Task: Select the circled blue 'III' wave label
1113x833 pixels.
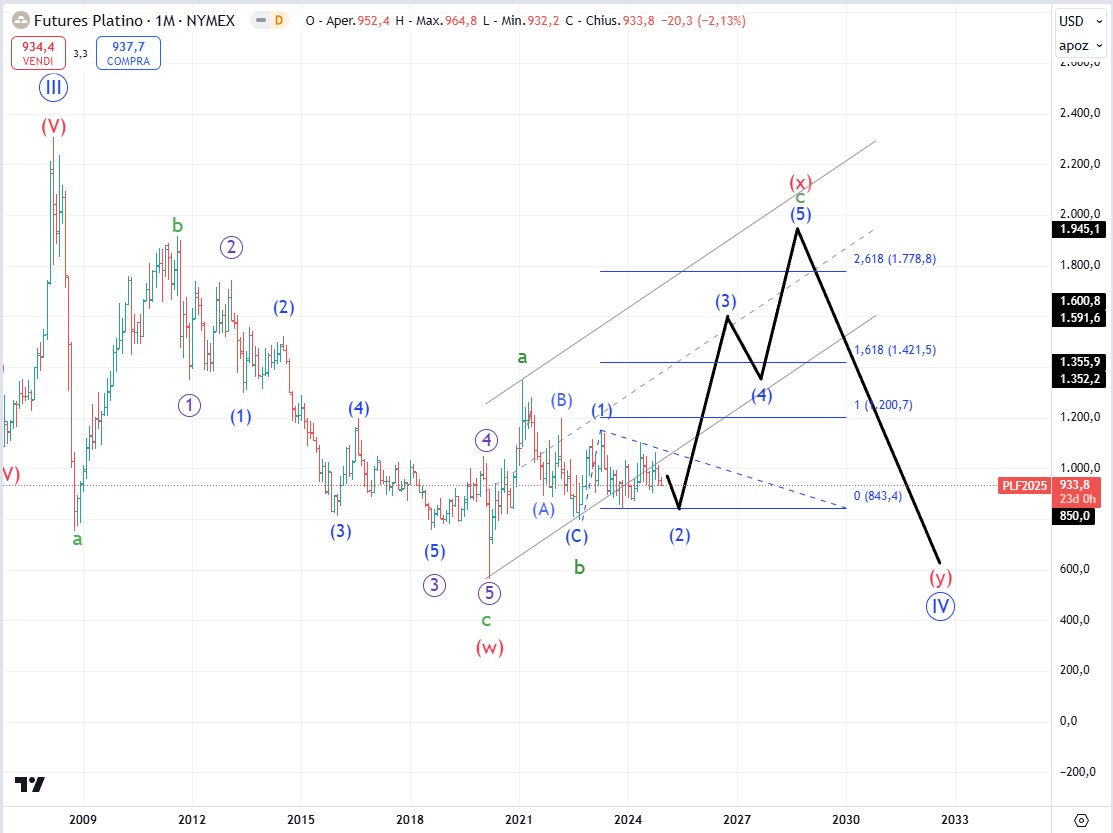Action: [x=53, y=87]
